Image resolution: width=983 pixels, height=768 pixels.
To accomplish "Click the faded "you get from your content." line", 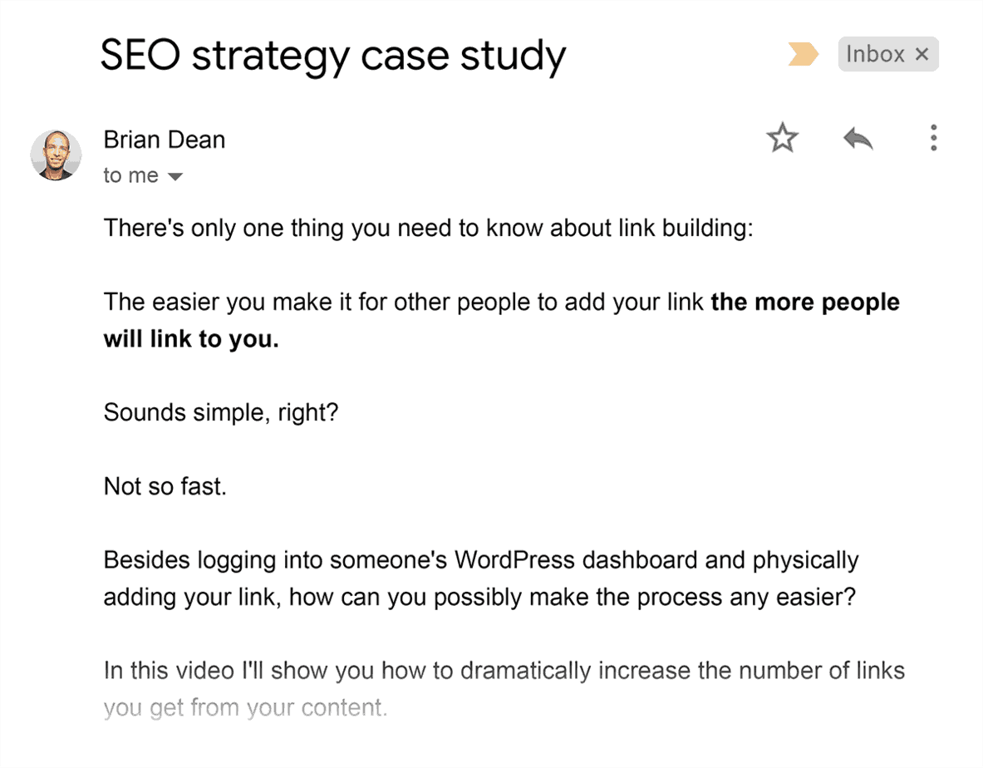I will point(244,708).
